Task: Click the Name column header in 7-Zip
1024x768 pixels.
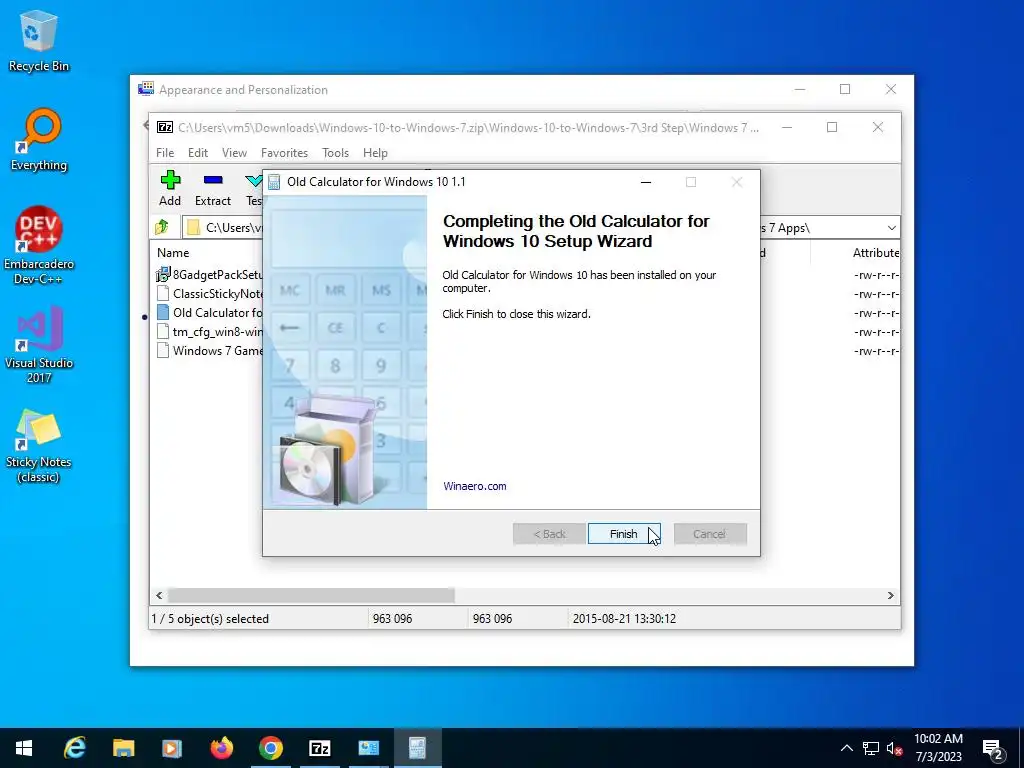Action: (173, 253)
